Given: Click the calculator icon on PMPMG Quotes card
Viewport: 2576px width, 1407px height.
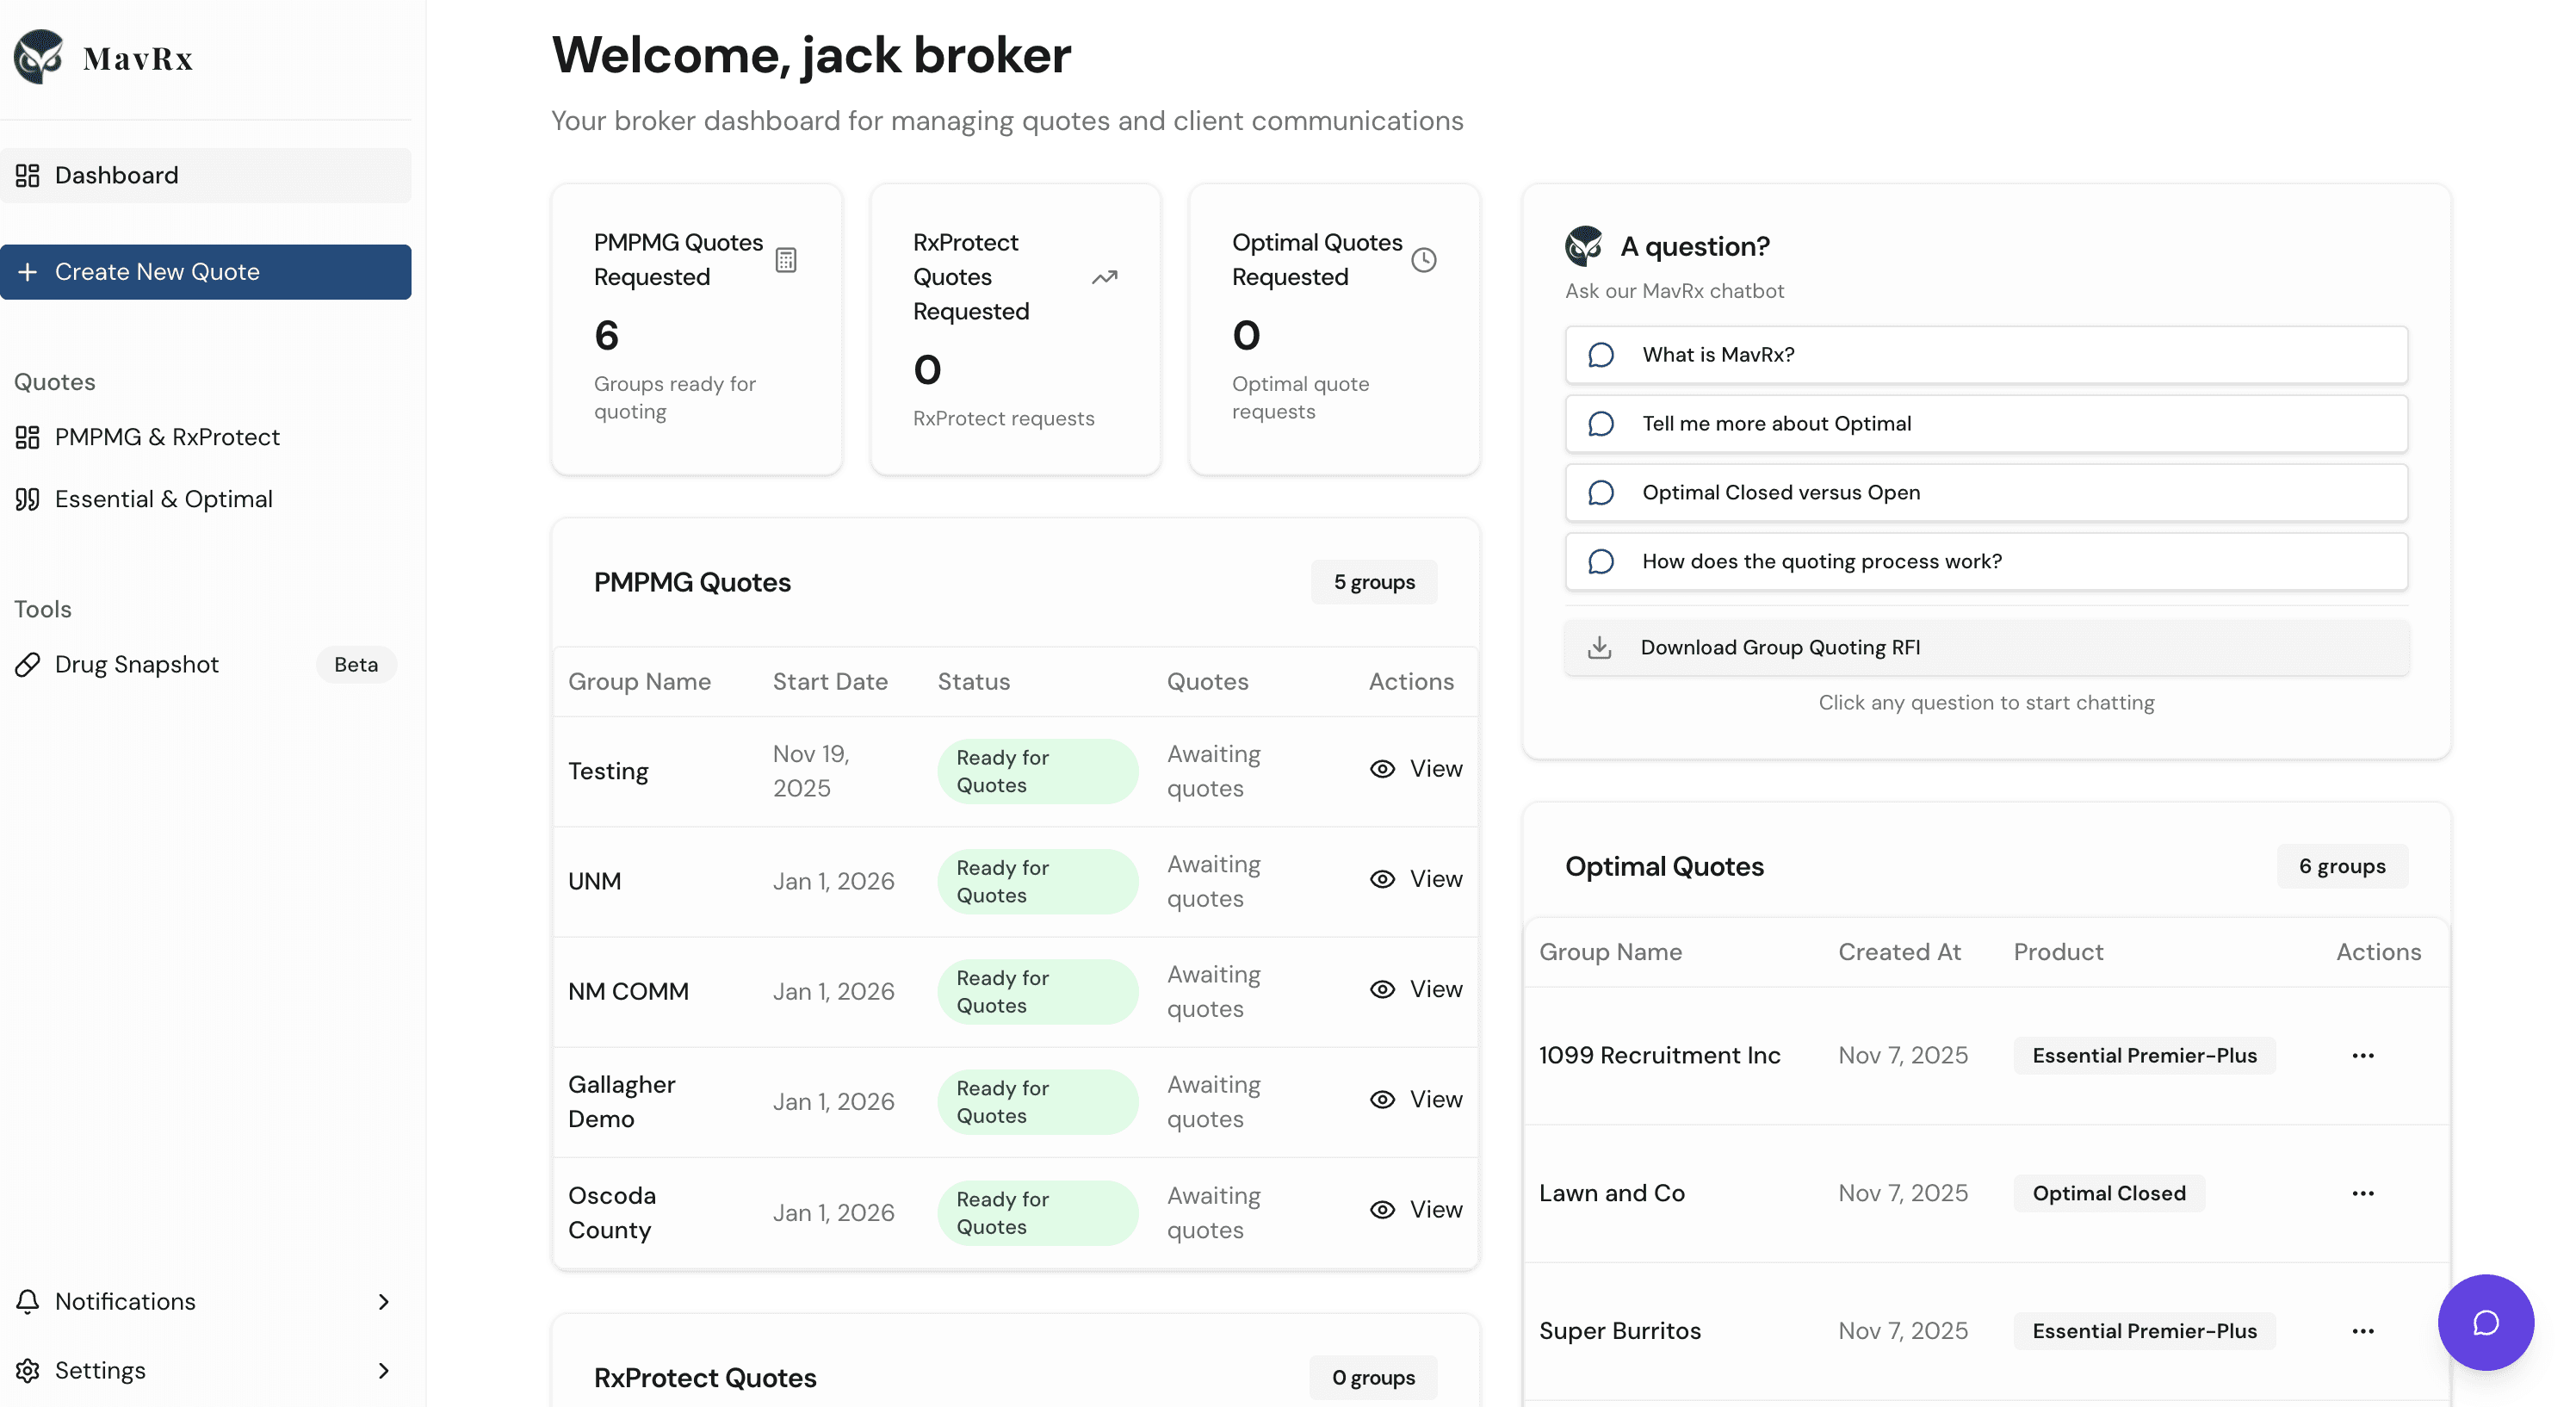Looking at the screenshot, I should 786,260.
